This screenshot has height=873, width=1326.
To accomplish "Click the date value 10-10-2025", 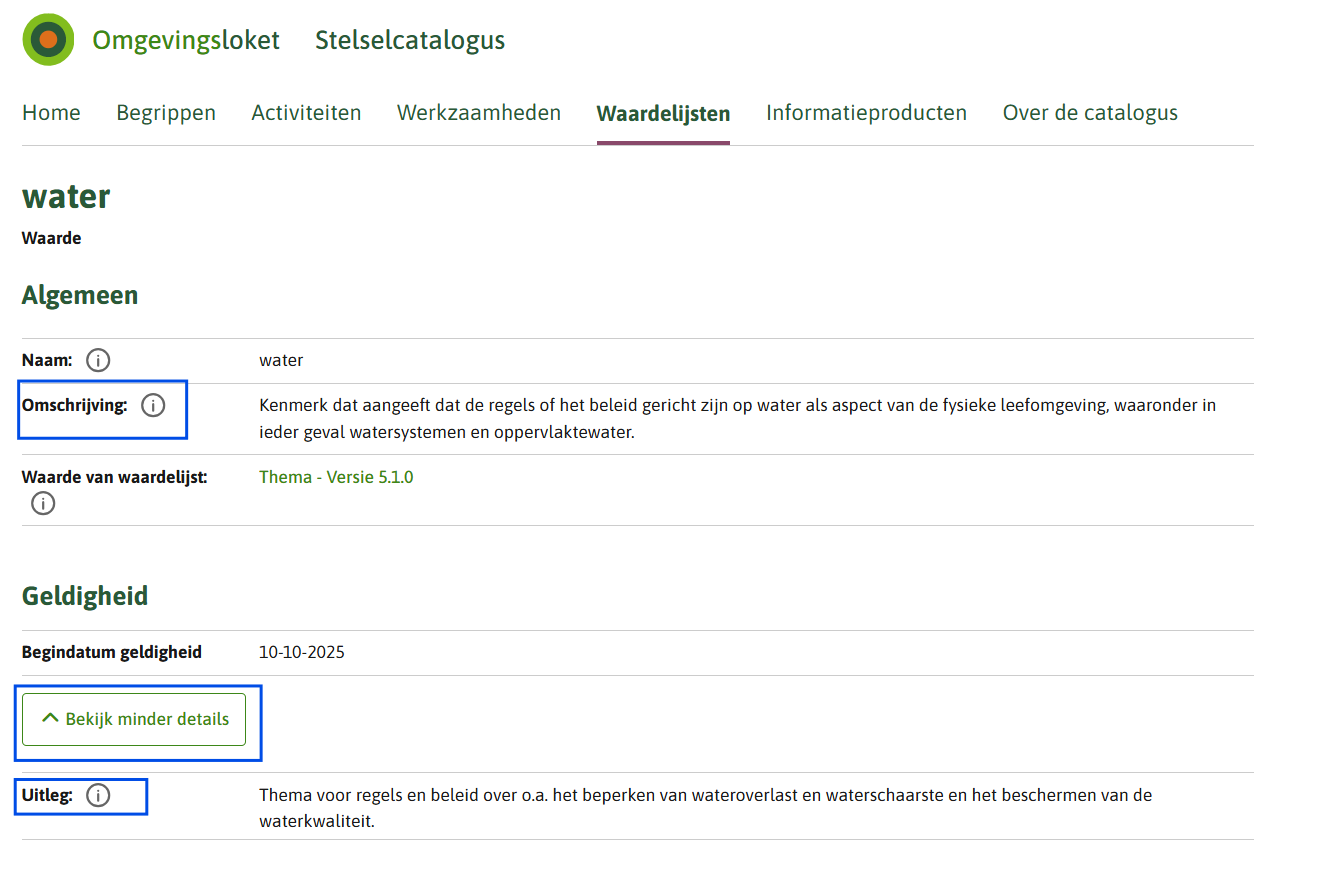I will (x=302, y=653).
